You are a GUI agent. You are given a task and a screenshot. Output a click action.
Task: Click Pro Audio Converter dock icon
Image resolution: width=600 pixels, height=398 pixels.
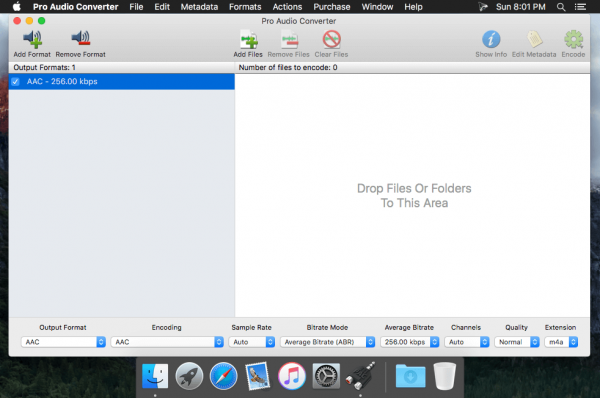[x=360, y=376]
